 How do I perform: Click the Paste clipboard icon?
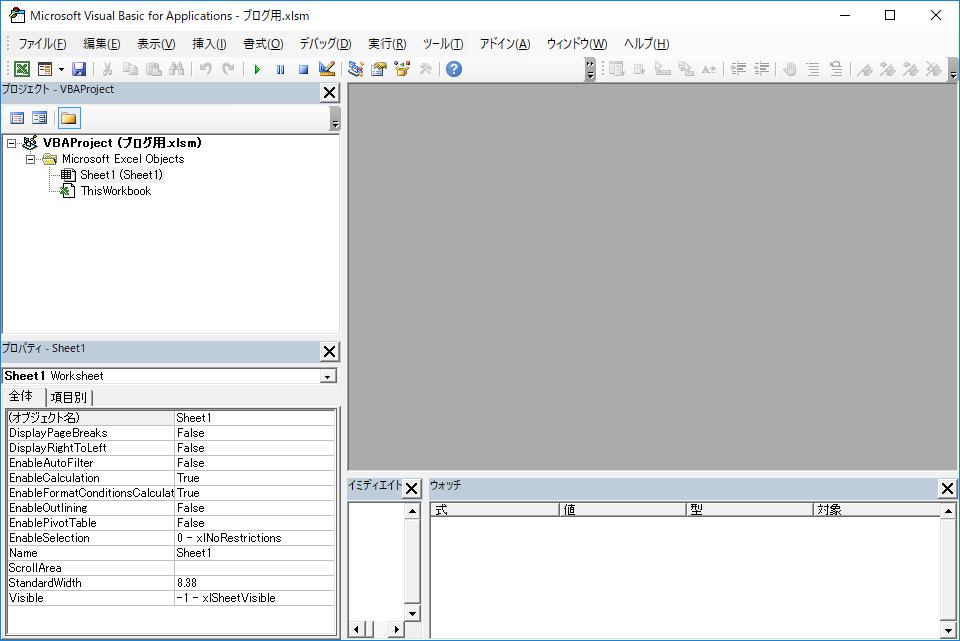154,69
